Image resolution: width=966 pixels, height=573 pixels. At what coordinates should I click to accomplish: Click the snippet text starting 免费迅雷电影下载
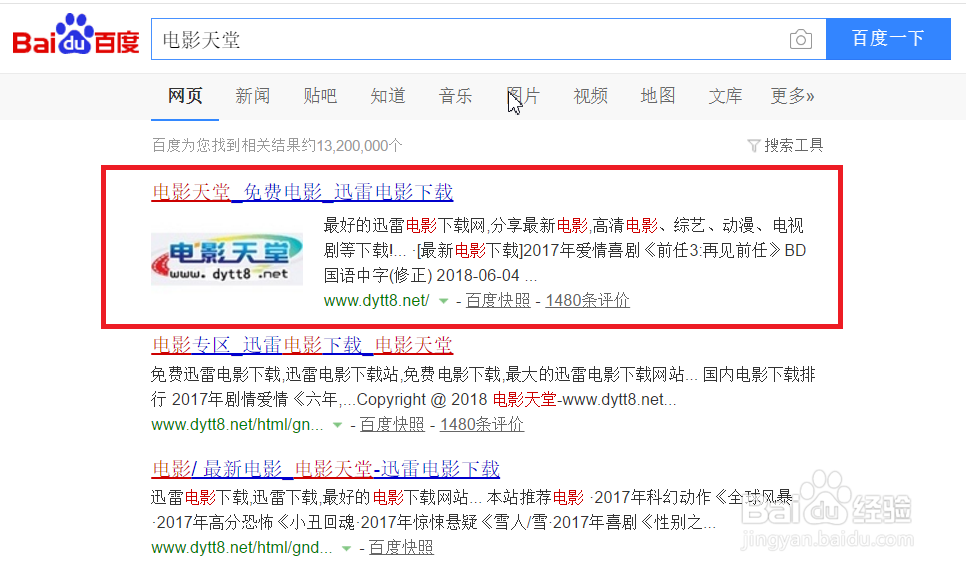click(x=483, y=387)
